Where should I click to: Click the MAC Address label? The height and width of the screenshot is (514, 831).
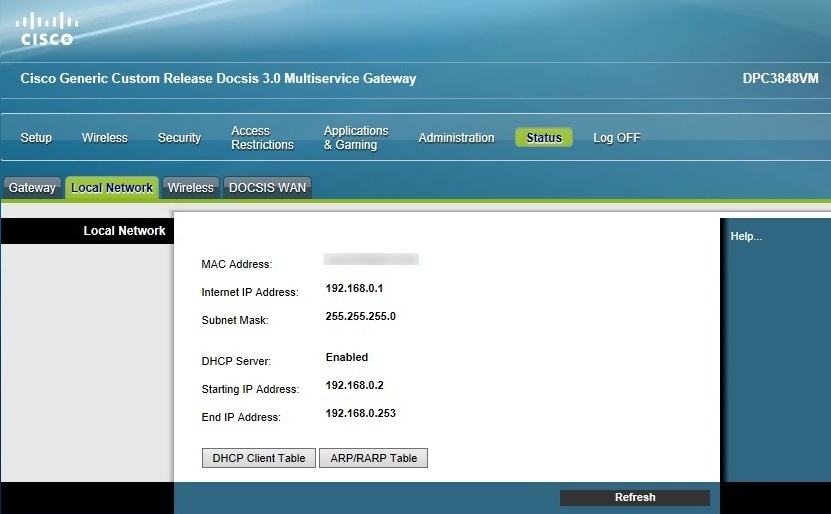[x=236, y=264]
